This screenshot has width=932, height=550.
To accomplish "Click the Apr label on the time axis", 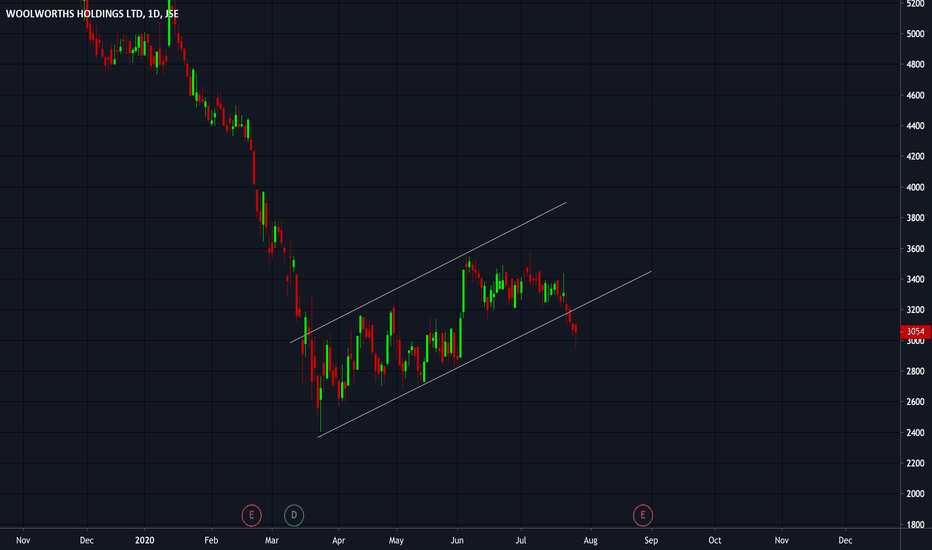I will tap(338, 540).
